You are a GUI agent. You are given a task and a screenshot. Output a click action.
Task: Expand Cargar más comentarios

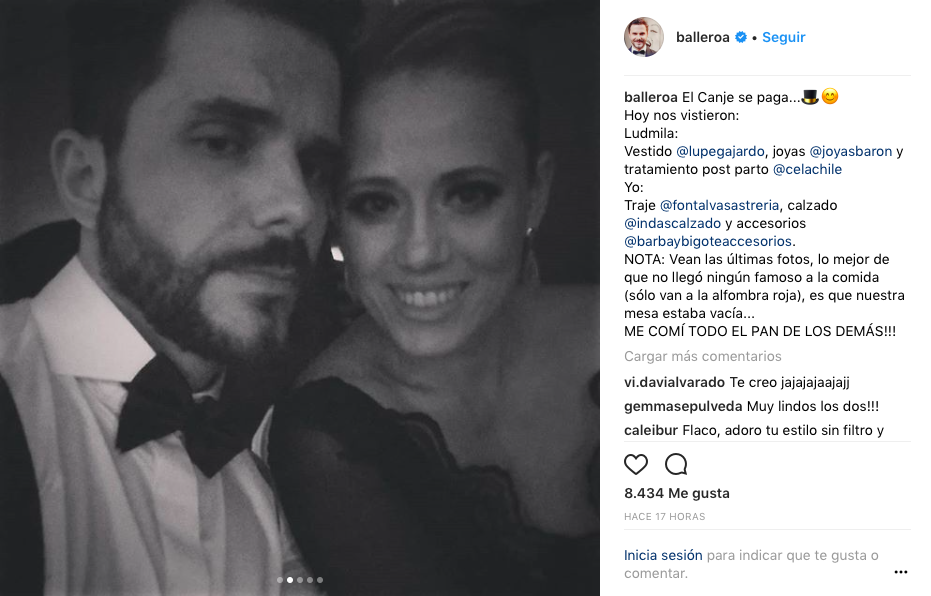702,356
